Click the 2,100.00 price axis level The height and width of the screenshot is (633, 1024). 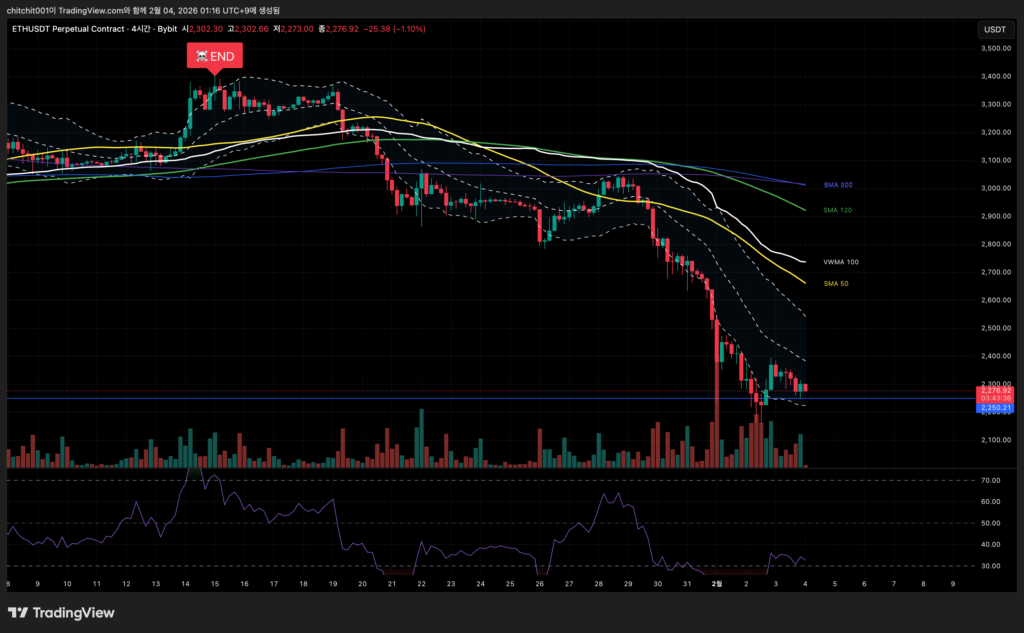click(x=994, y=440)
